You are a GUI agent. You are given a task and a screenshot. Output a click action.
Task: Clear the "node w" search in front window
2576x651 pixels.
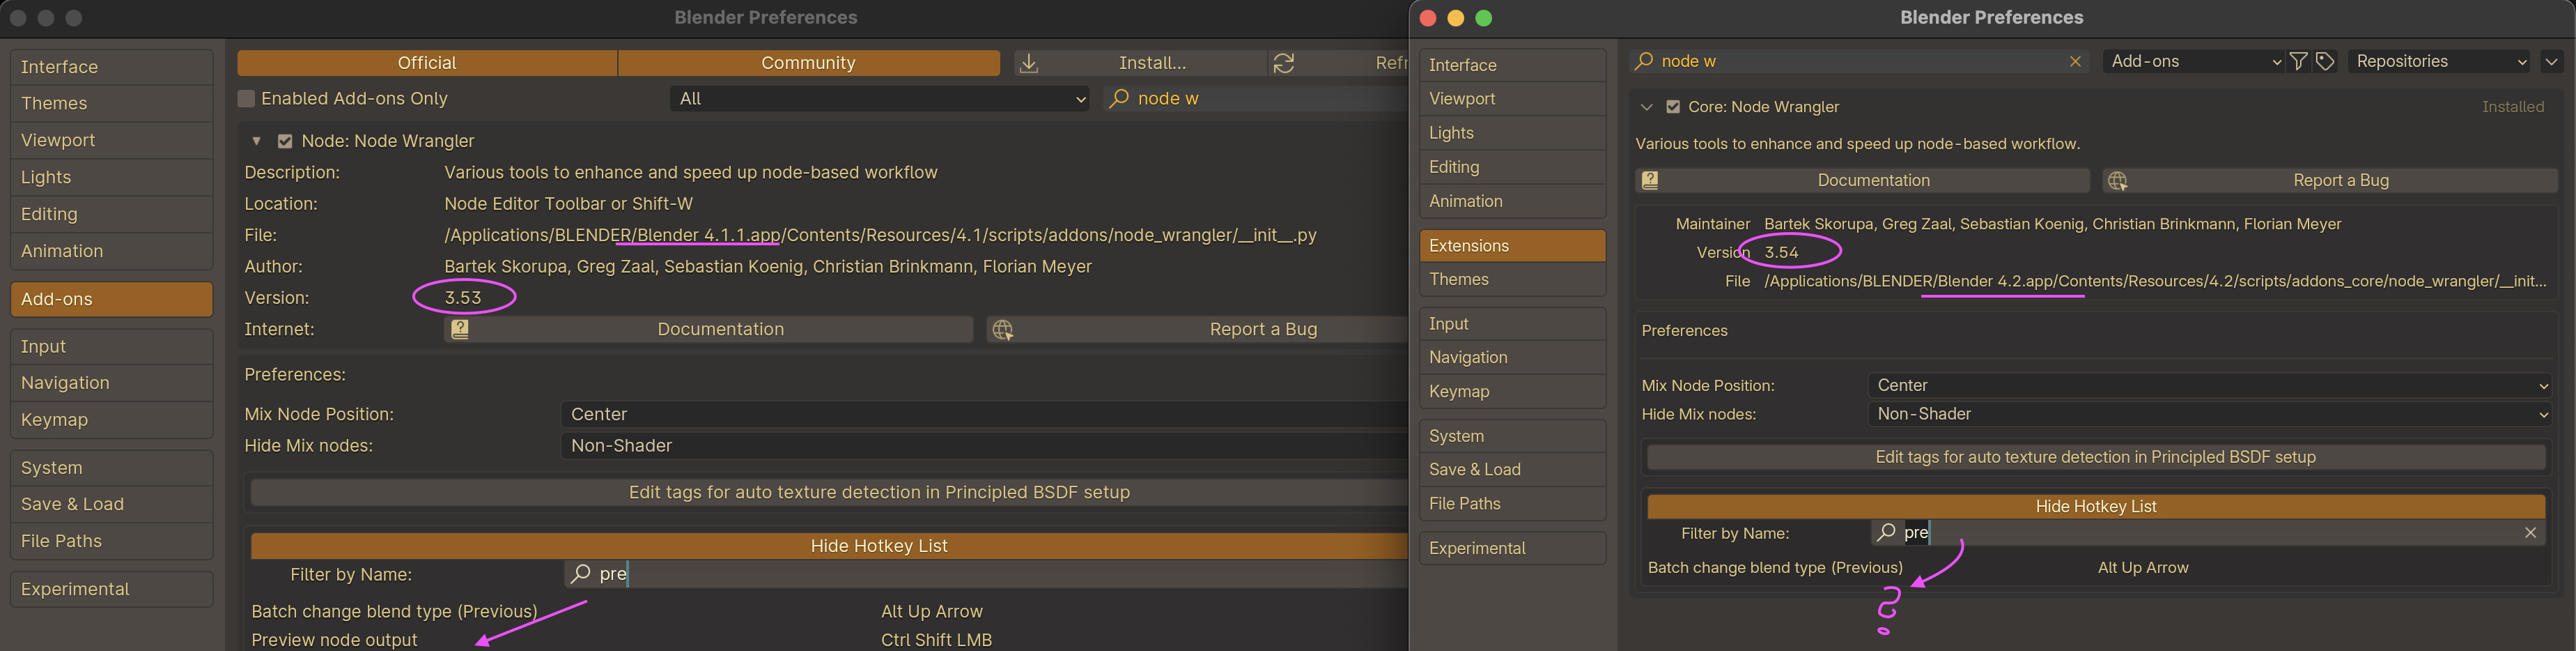2075,62
